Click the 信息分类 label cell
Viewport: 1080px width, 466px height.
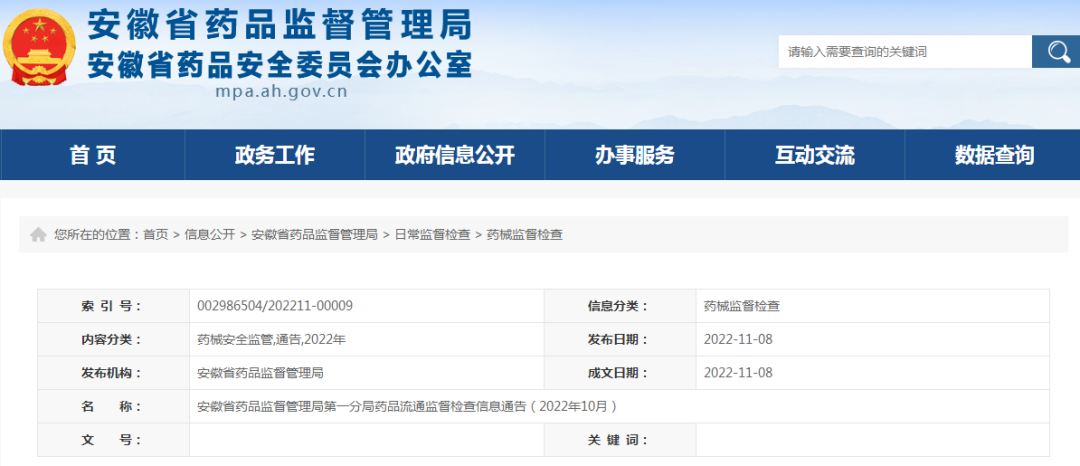click(620, 306)
